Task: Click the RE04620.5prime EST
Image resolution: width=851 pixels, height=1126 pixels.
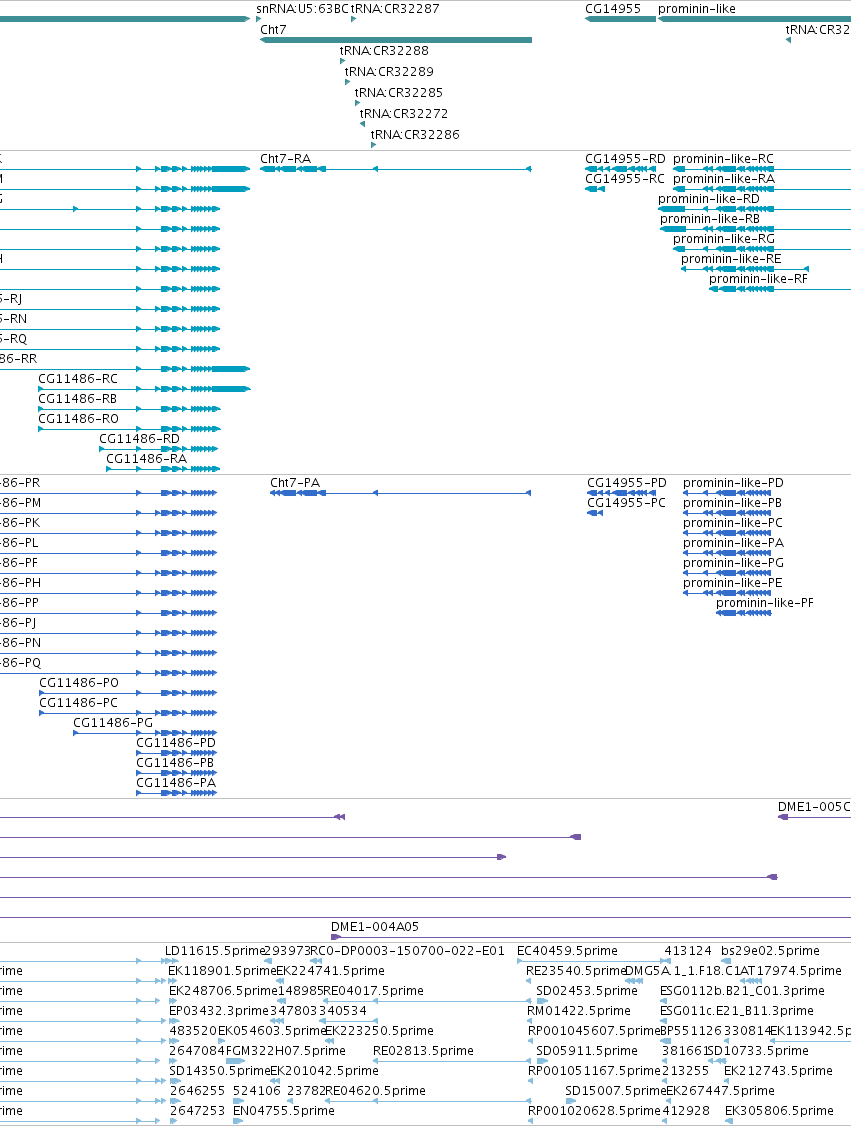Action: pos(428,1101)
